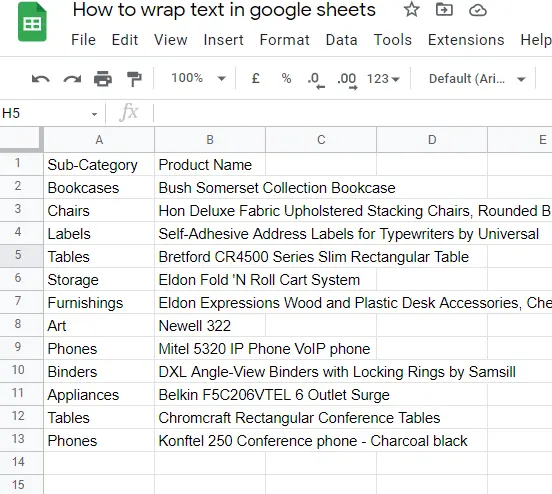This screenshot has height=494, width=552.
Task: Select the Storage cell
Action: [x=99, y=279]
